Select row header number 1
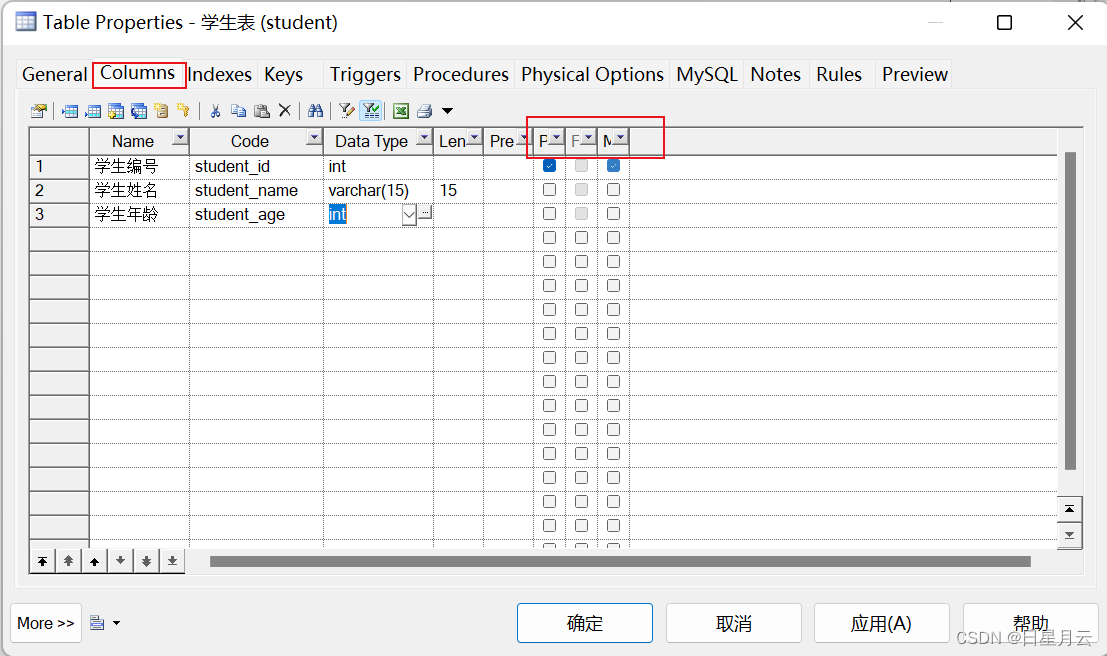Screen dimensions: 1107x656 click(59, 167)
